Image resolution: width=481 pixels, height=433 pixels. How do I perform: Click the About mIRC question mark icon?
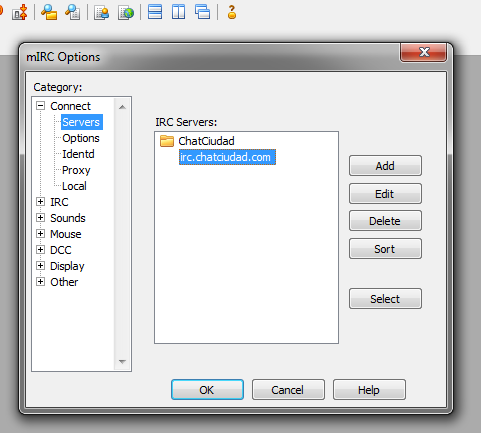coord(232,13)
